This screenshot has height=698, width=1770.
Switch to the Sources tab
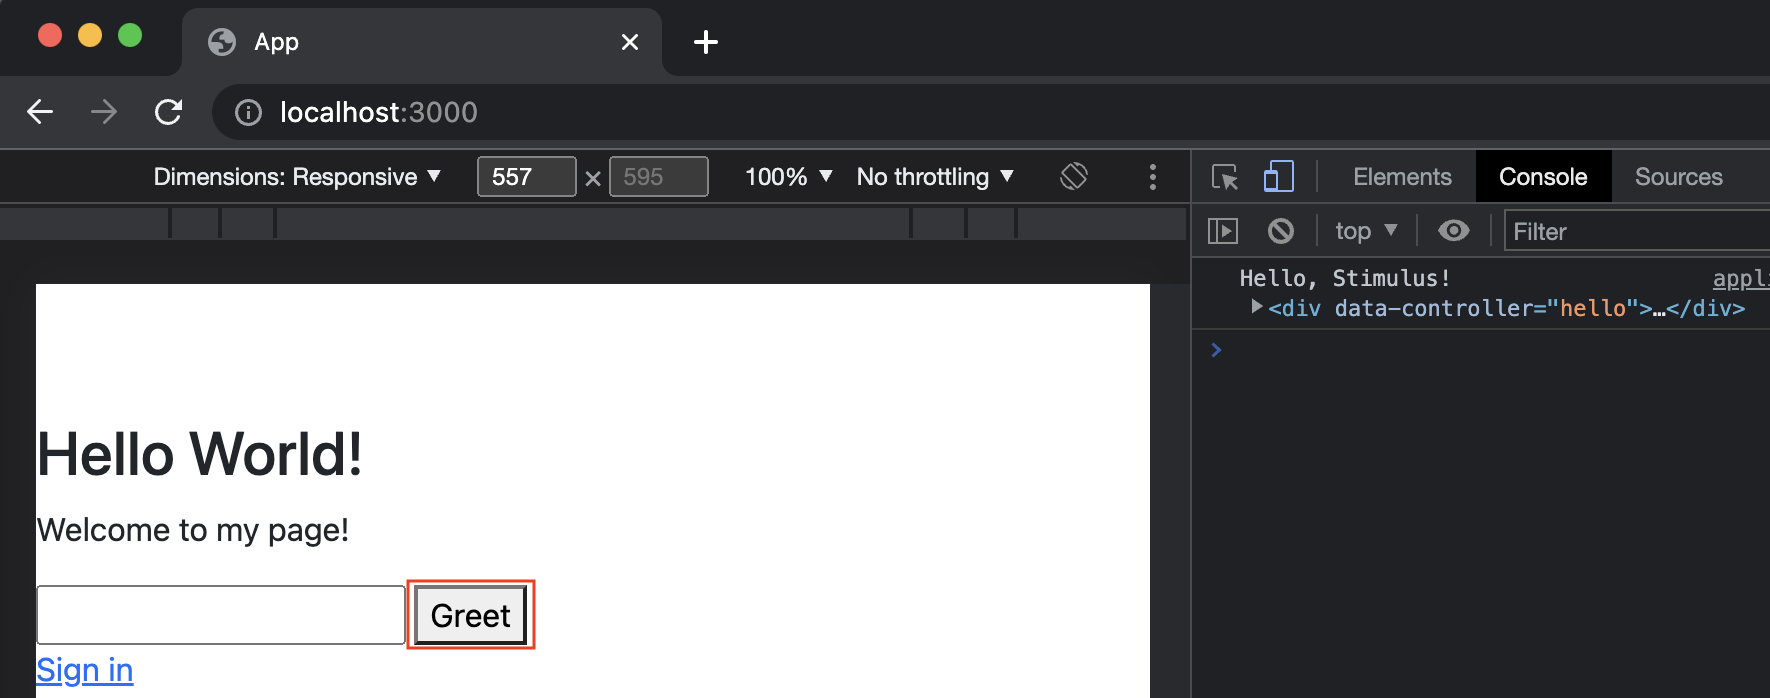[x=1678, y=177]
